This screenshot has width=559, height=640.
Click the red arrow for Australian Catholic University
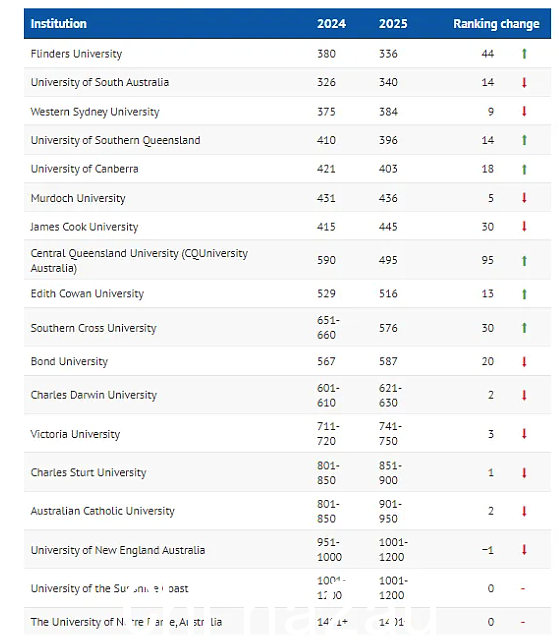tap(524, 511)
